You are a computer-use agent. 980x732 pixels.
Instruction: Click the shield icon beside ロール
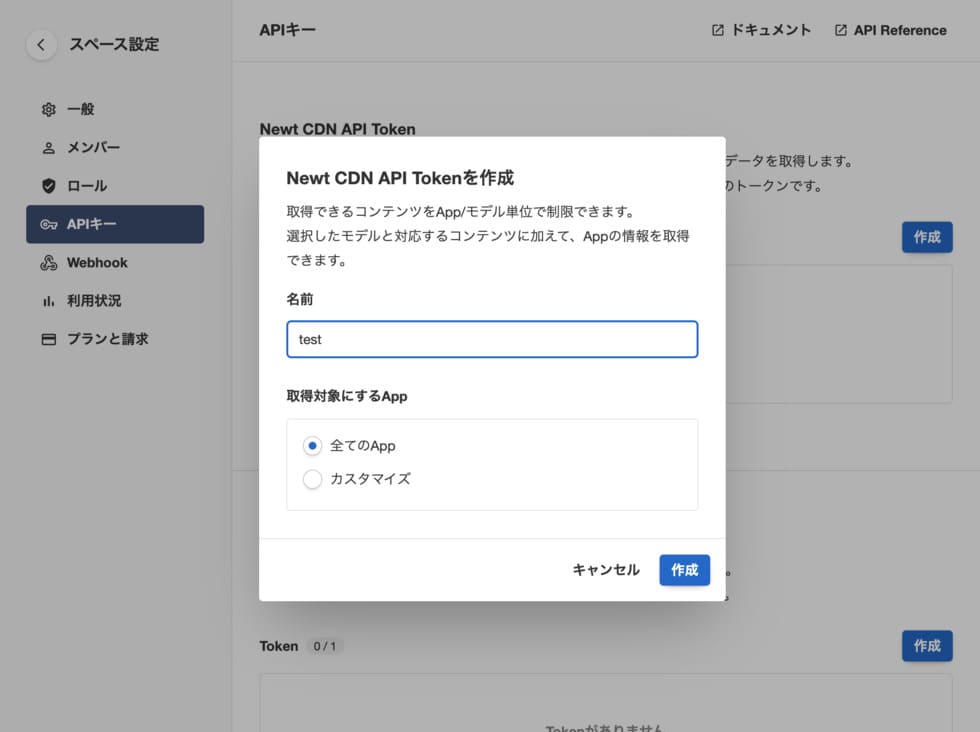(49, 186)
